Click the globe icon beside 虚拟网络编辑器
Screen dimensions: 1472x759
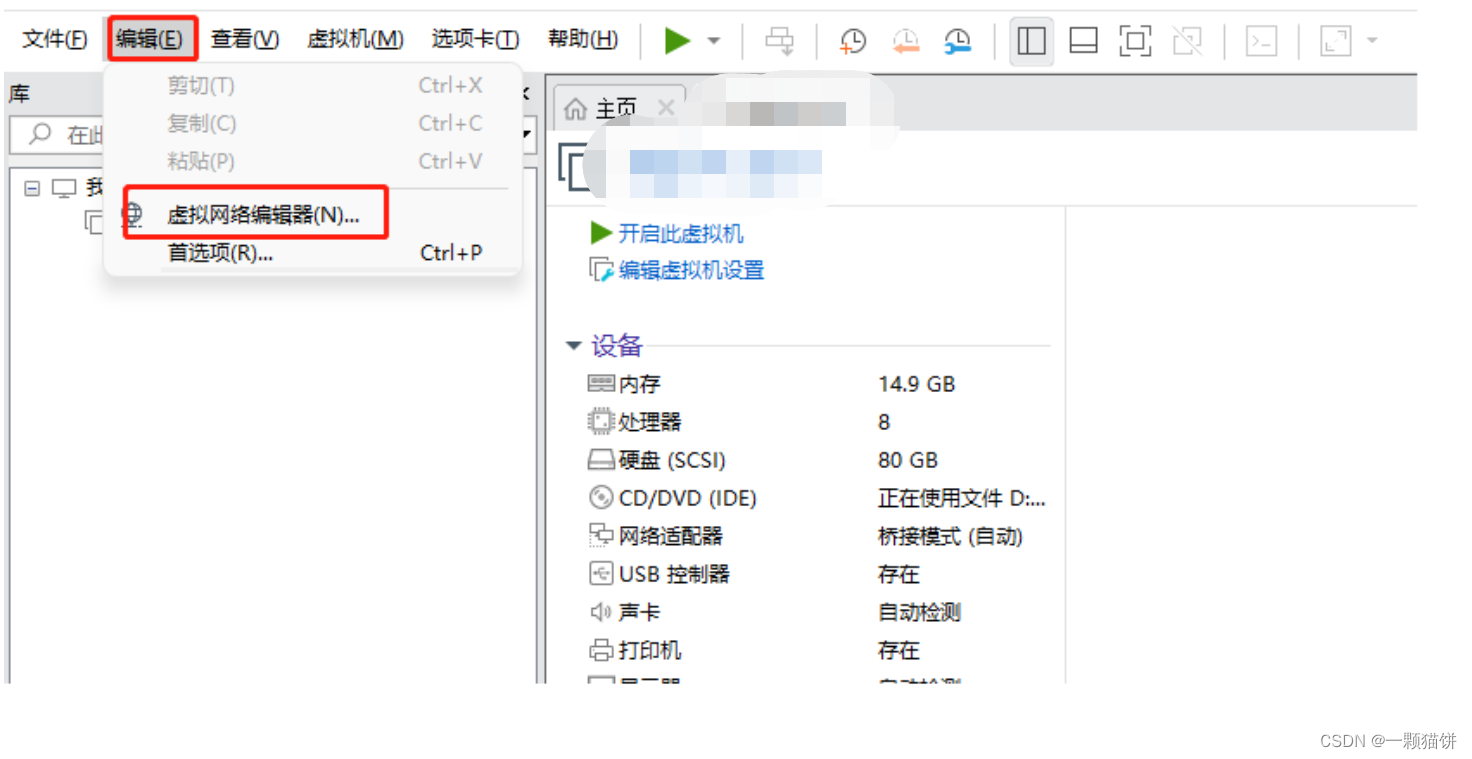coord(134,214)
